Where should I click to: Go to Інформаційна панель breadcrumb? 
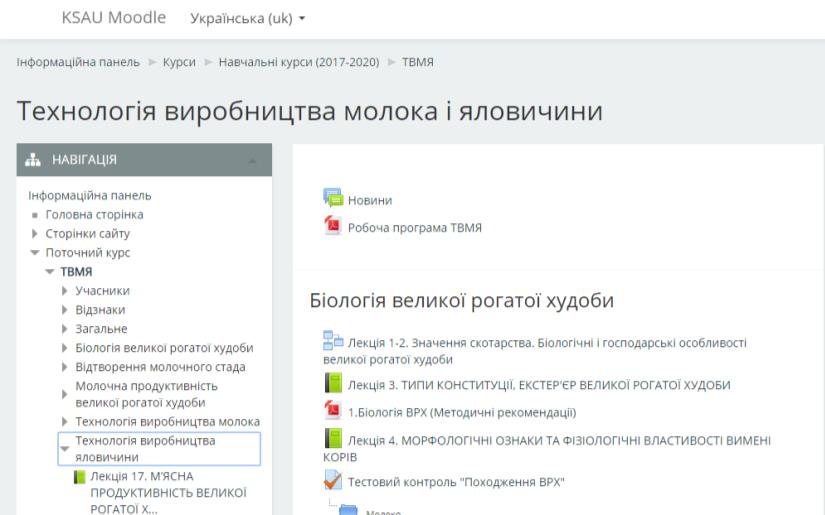point(78,62)
